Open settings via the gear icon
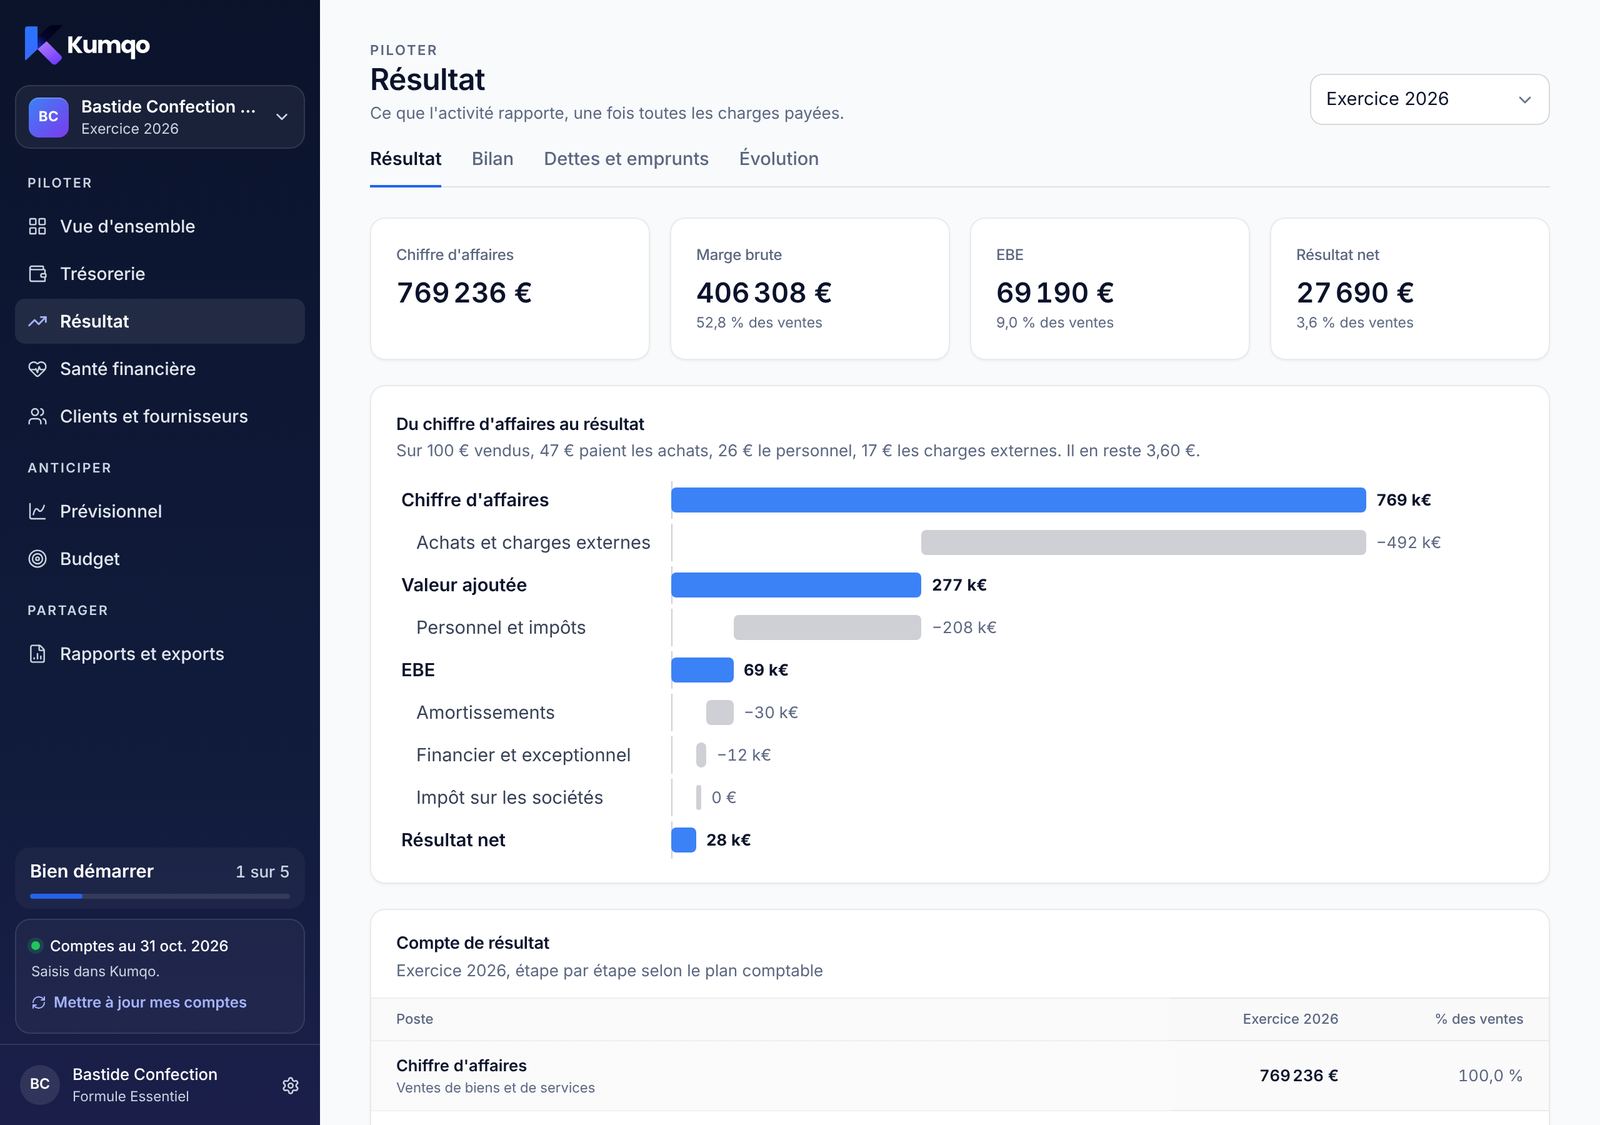Viewport: 1600px width, 1125px height. point(290,1085)
